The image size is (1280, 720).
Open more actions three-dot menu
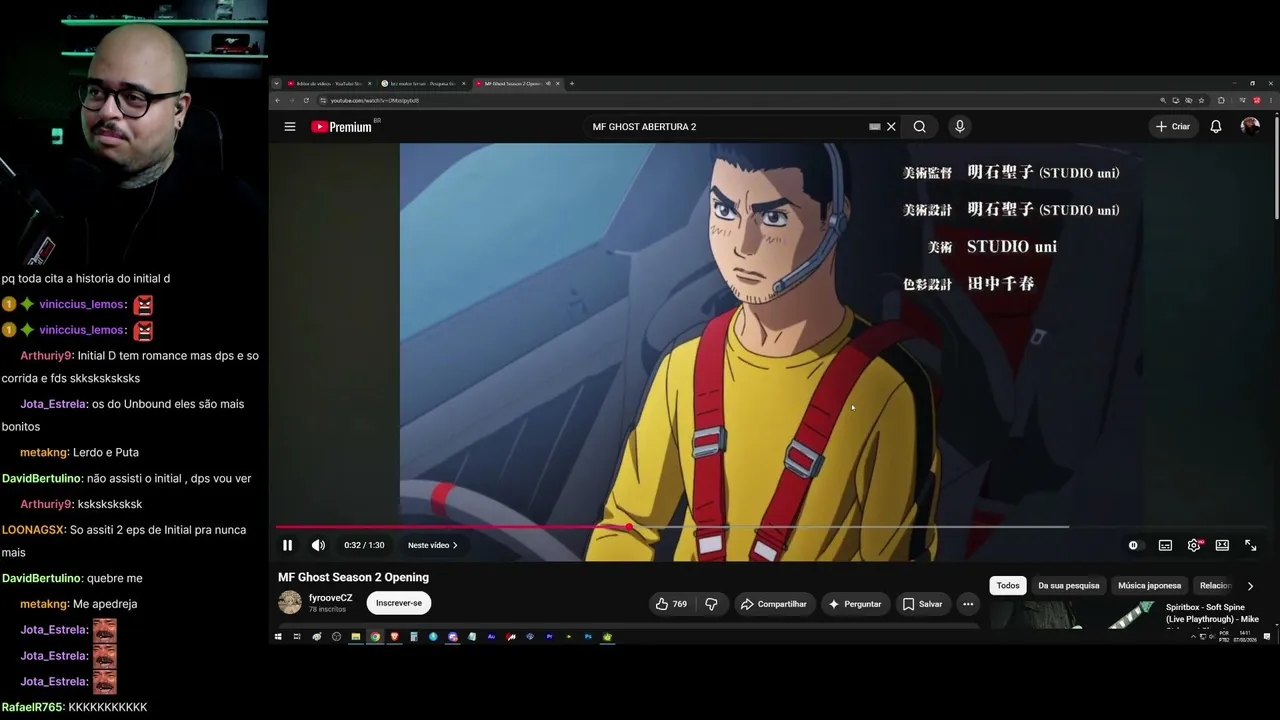pyautogui.click(x=968, y=604)
